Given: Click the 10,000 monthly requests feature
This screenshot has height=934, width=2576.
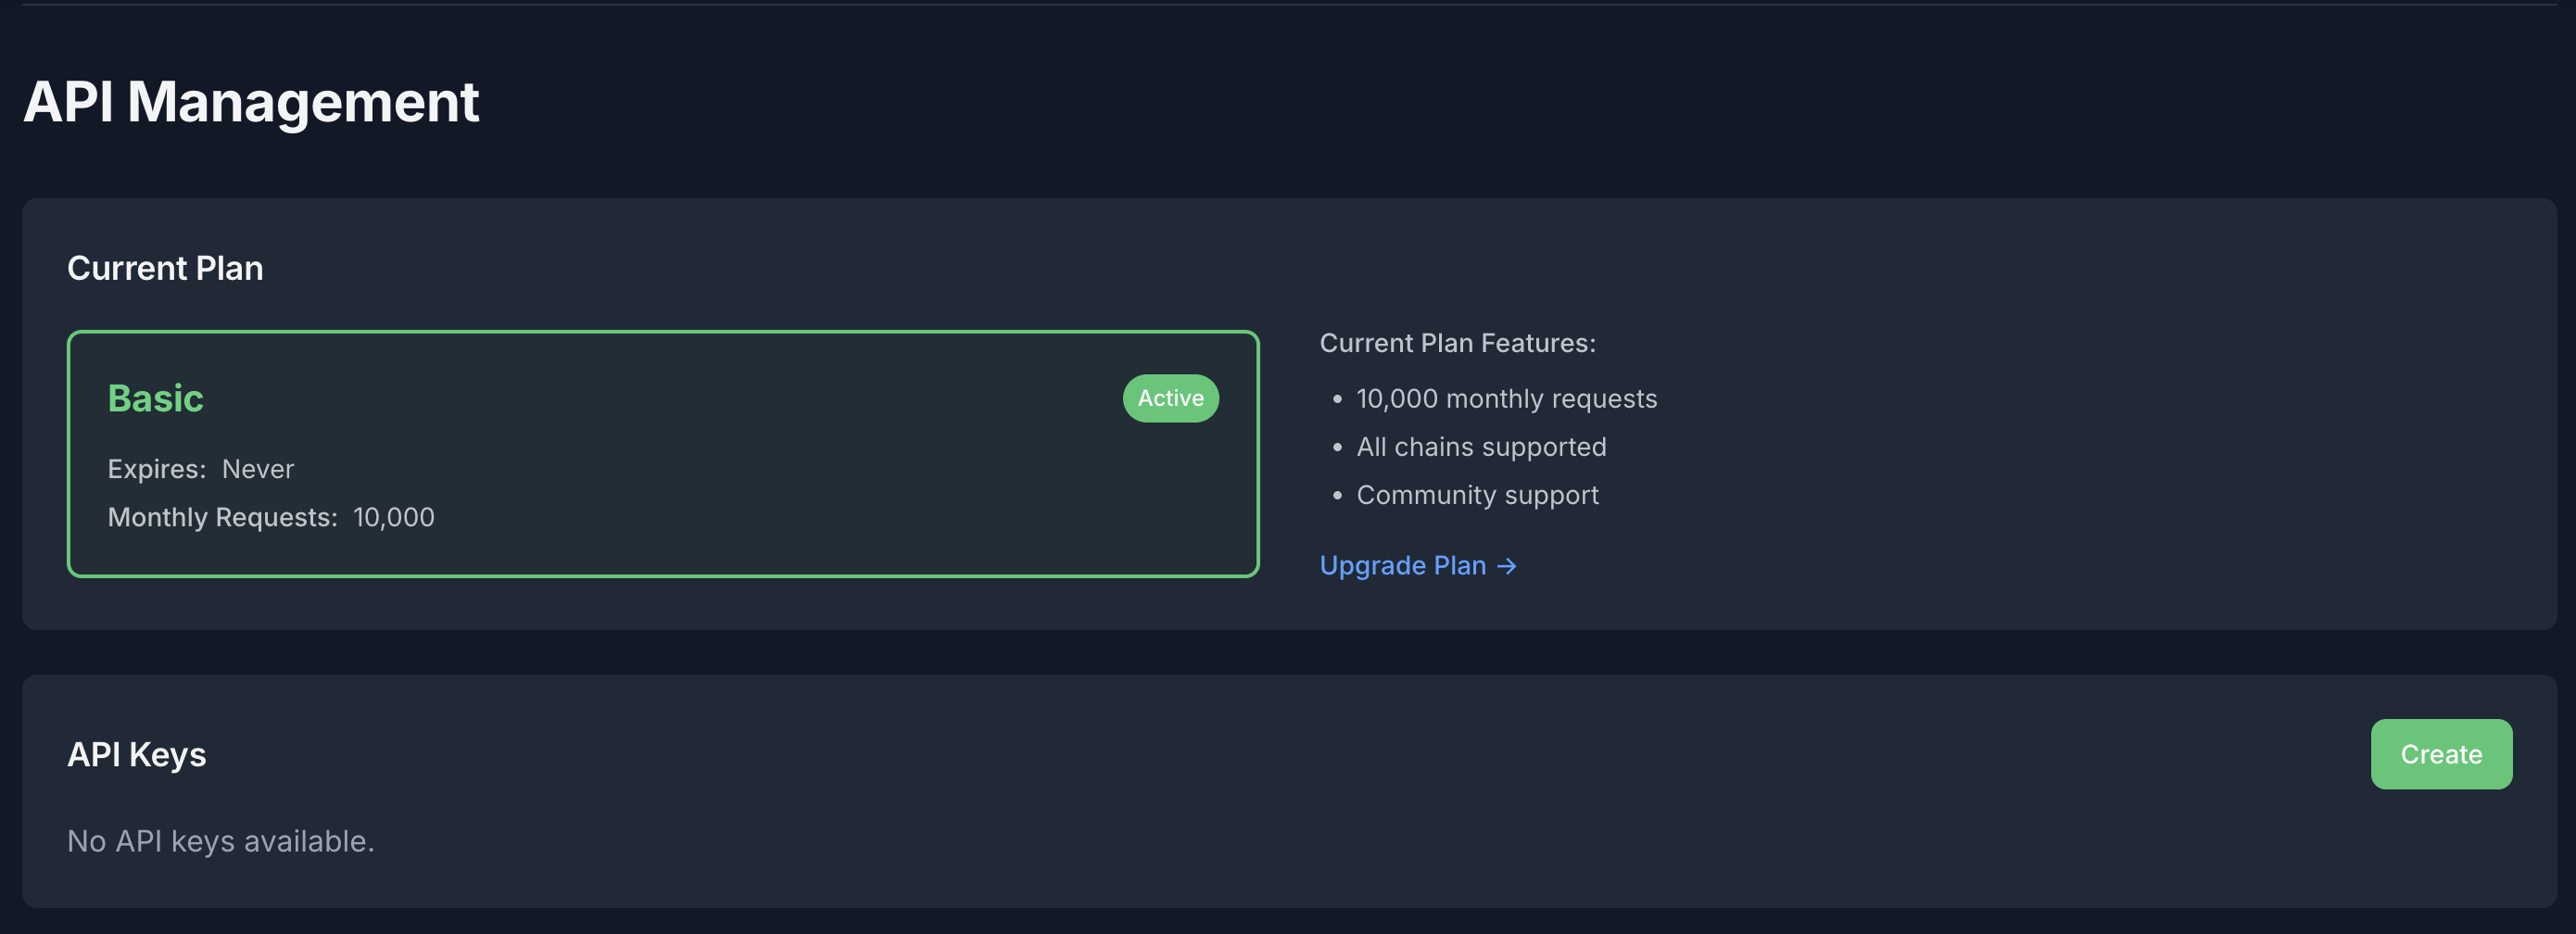Looking at the screenshot, I should (x=1506, y=399).
